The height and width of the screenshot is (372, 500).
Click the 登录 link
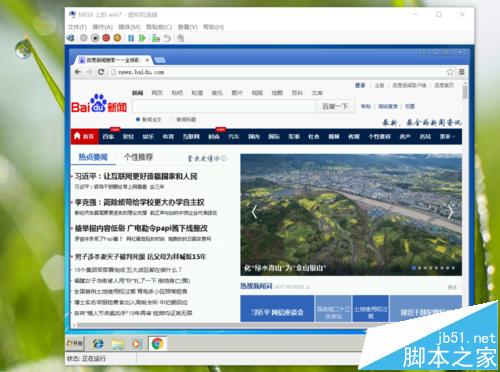tap(360, 85)
